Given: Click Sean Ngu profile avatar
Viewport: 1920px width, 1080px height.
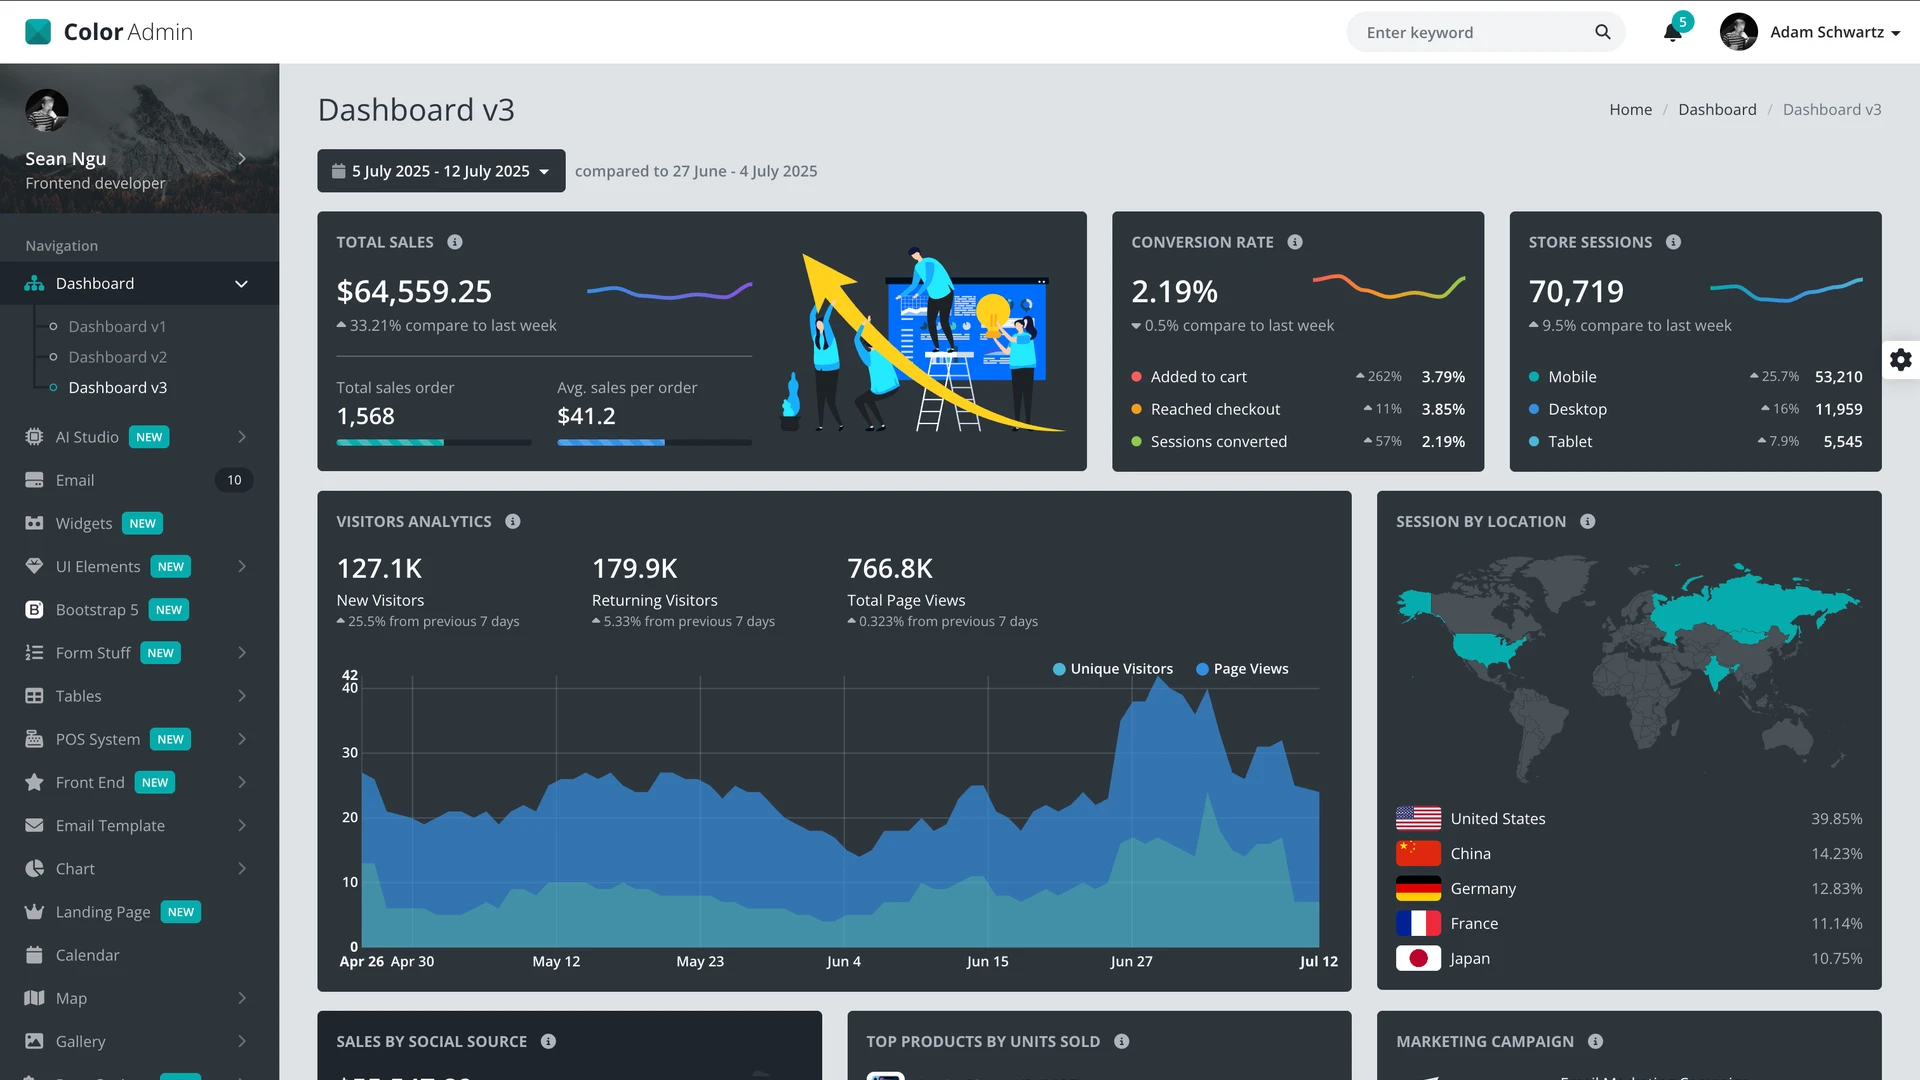Looking at the screenshot, I should [x=47, y=110].
